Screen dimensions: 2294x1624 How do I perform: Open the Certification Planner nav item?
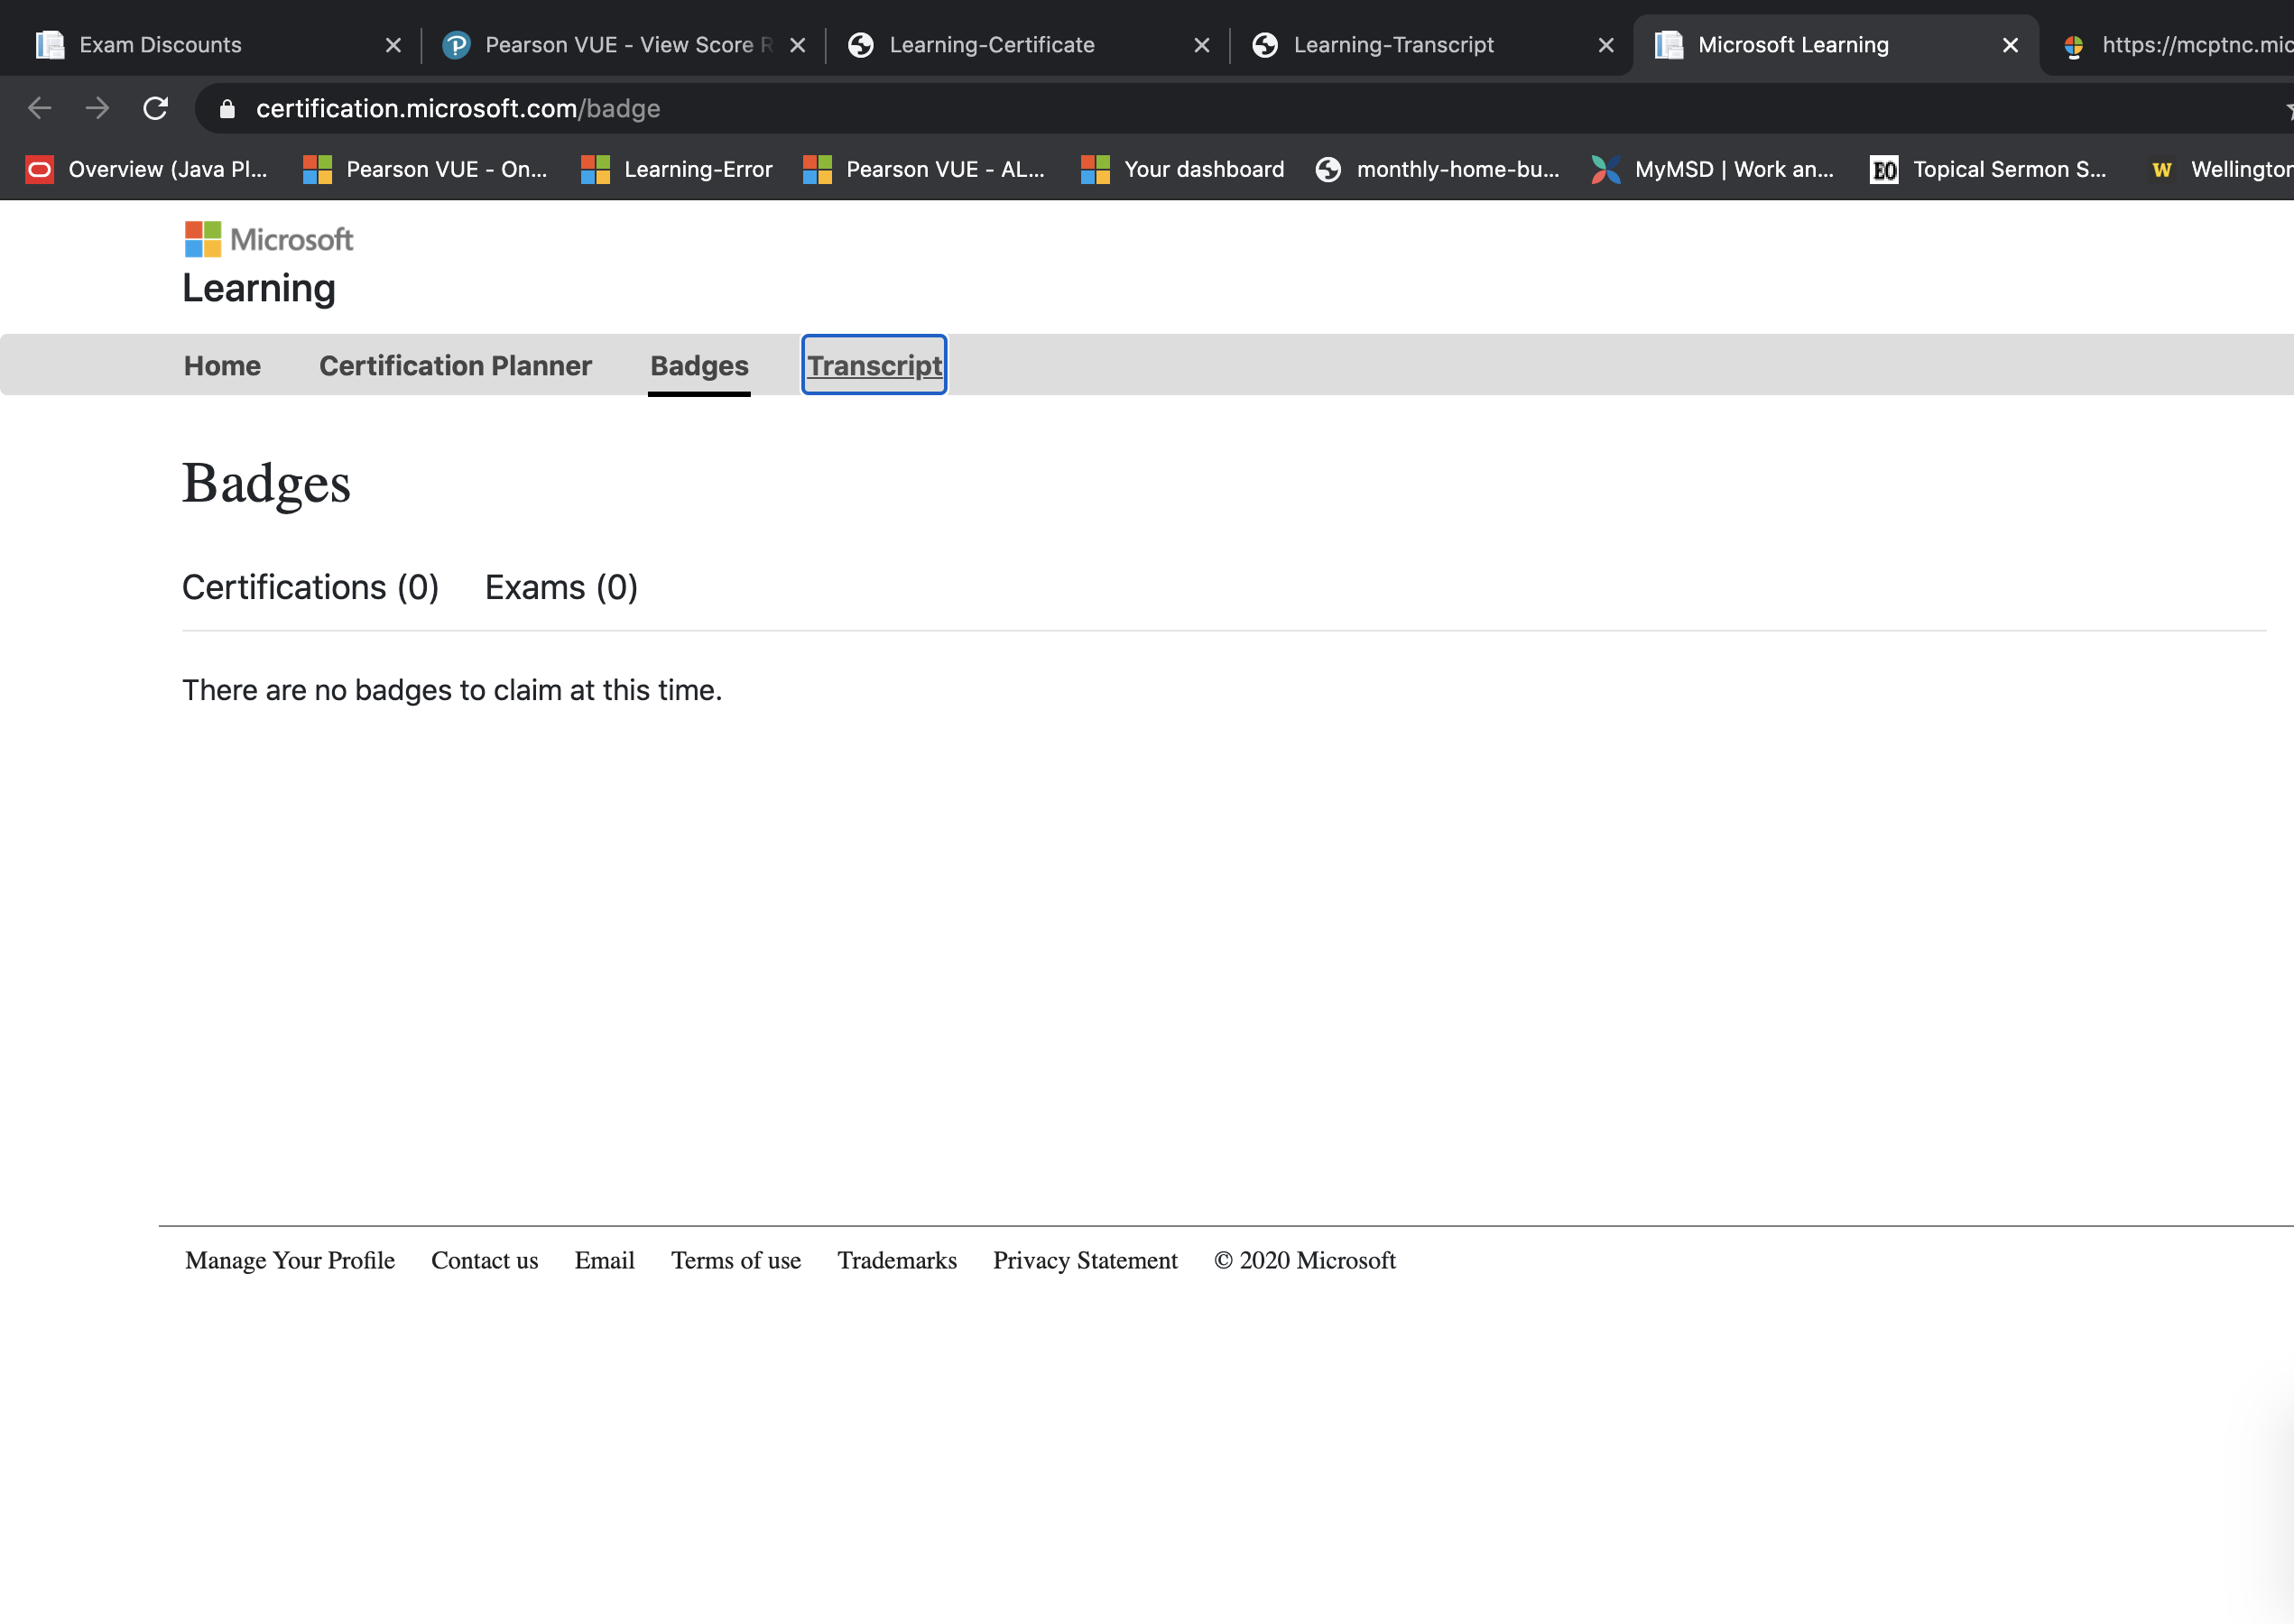pos(455,366)
